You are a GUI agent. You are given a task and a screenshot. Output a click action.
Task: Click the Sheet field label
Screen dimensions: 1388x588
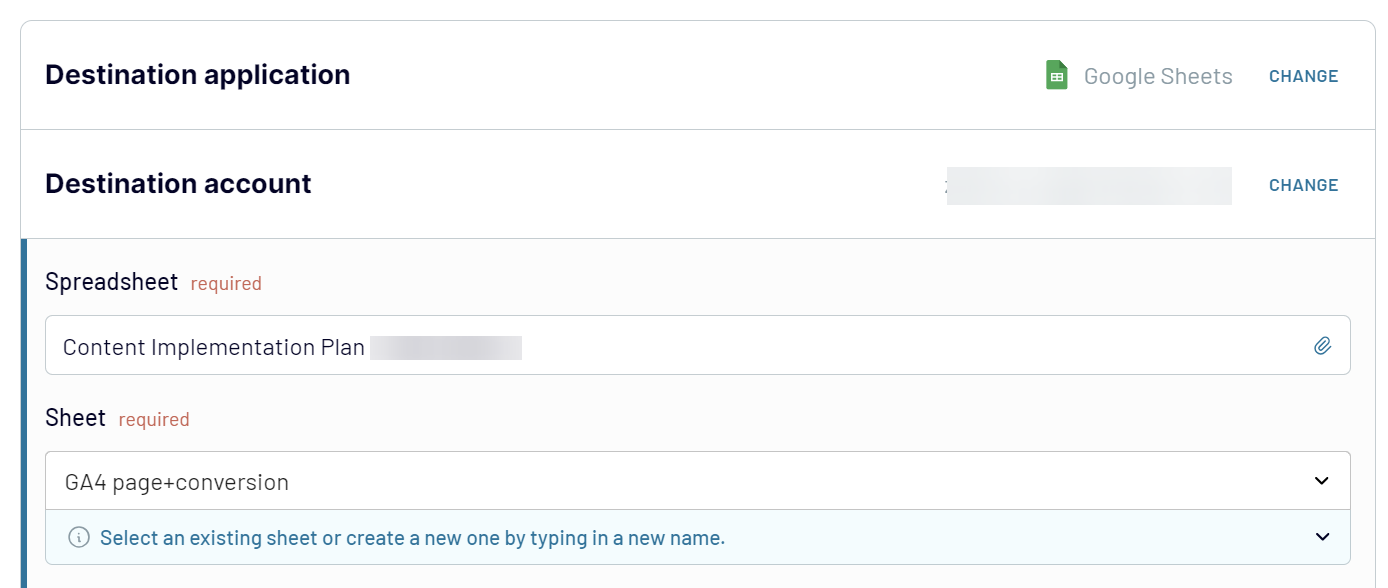pos(76,418)
